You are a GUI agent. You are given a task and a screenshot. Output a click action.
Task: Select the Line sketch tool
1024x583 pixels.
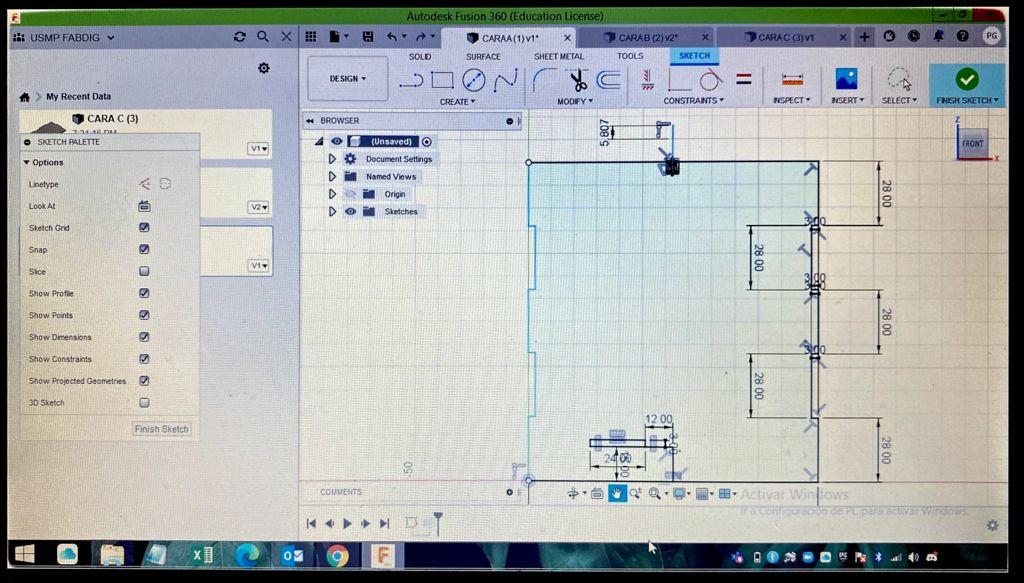point(411,80)
